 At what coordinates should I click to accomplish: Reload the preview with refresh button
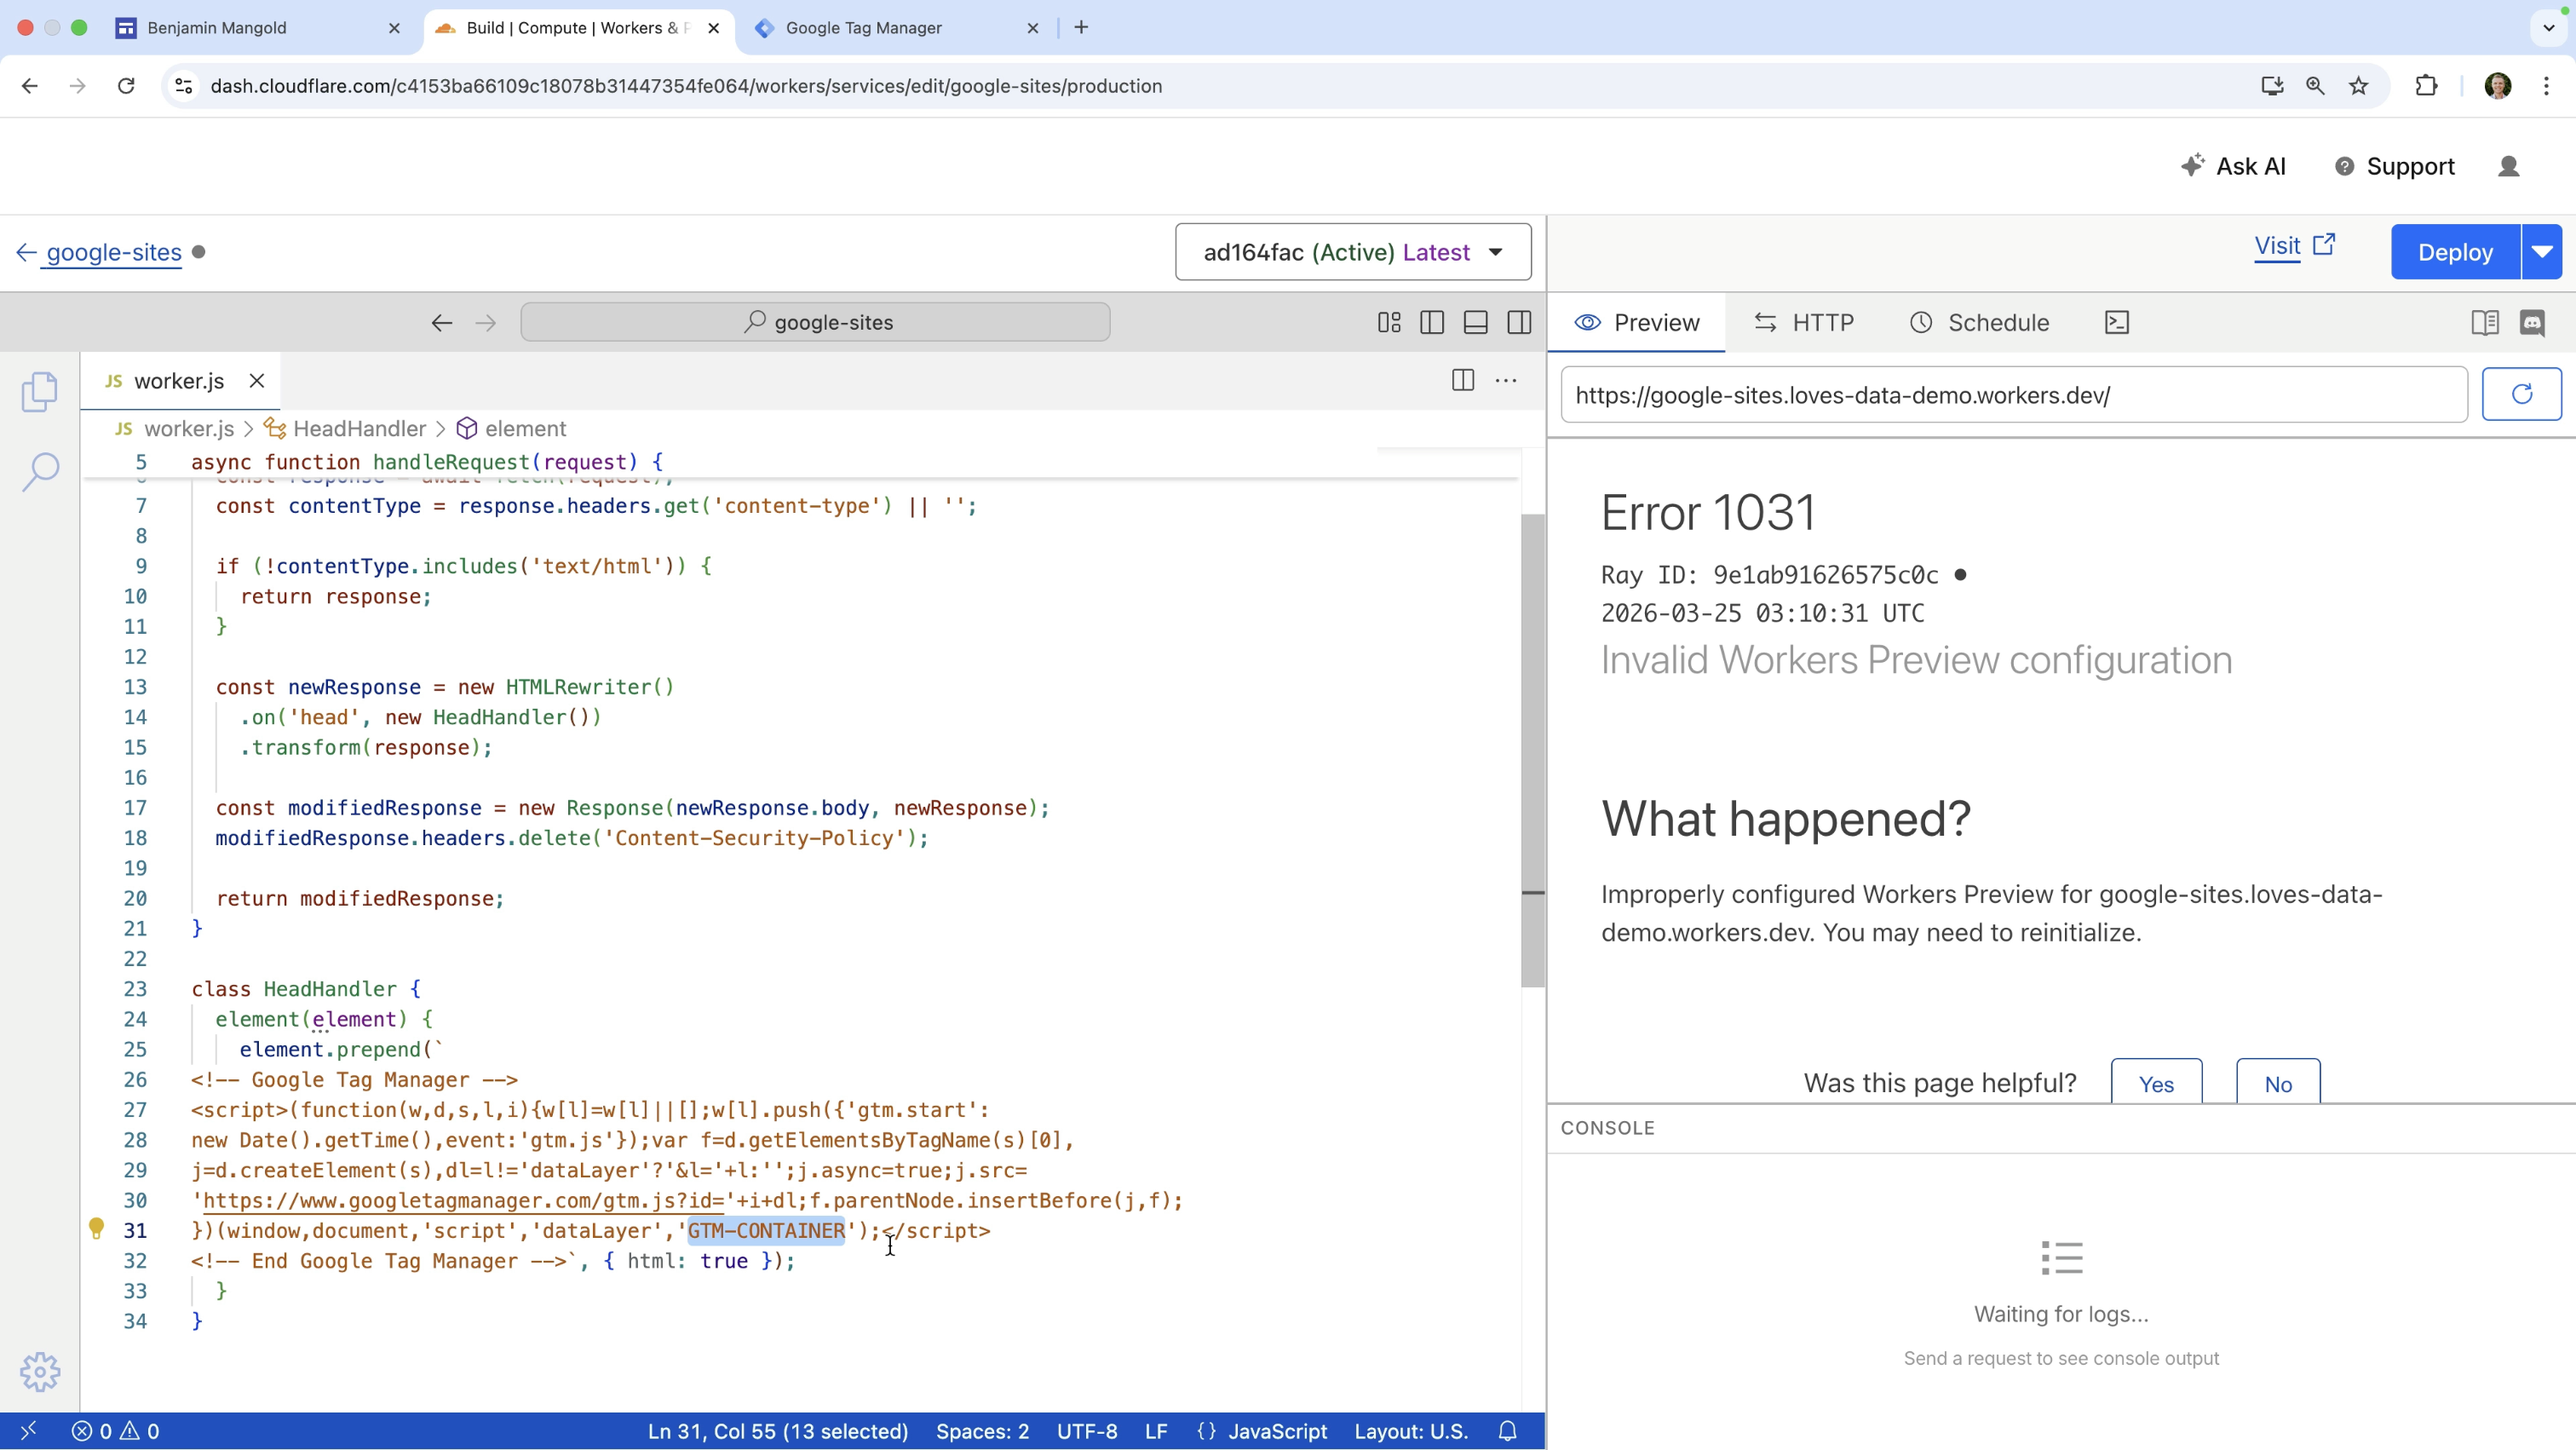(x=2522, y=394)
